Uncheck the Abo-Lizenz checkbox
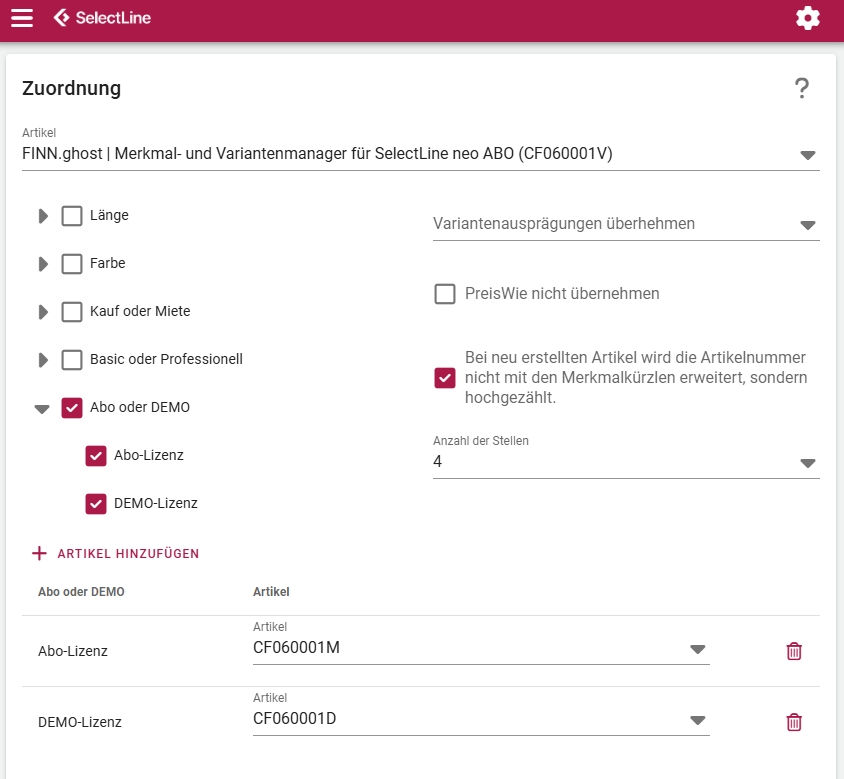Screen dimensions: 844x779 tap(96, 455)
